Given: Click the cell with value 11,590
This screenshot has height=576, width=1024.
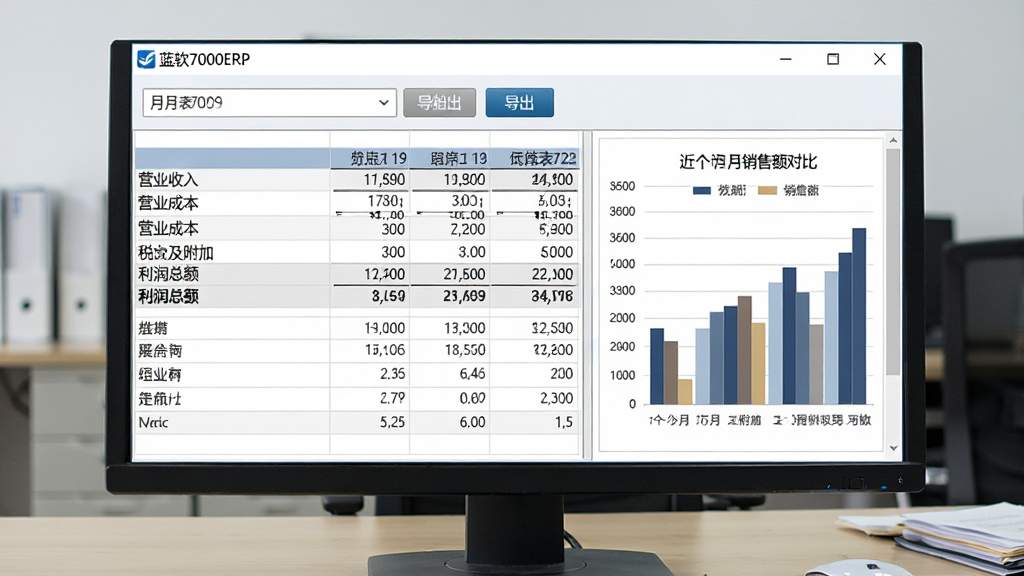Looking at the screenshot, I should (x=384, y=180).
